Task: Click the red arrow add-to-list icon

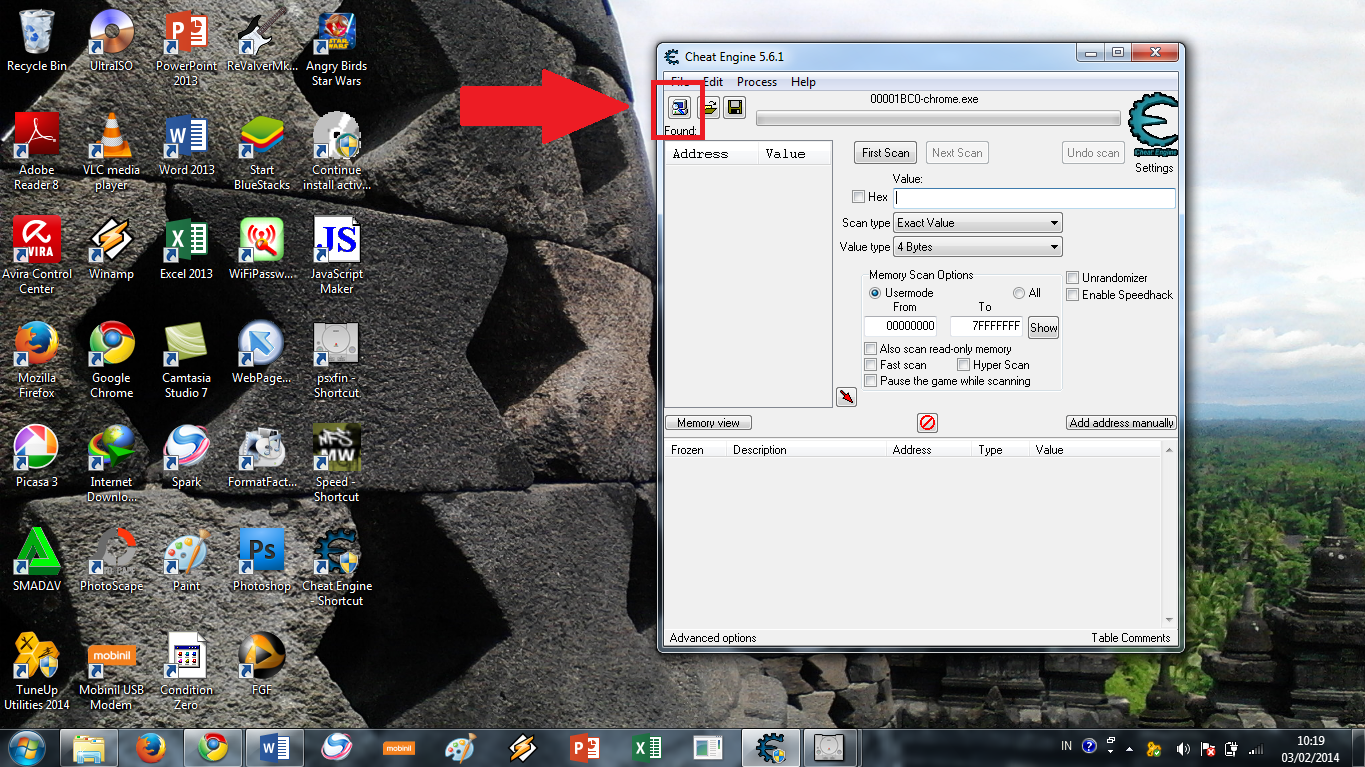Action: (x=847, y=397)
